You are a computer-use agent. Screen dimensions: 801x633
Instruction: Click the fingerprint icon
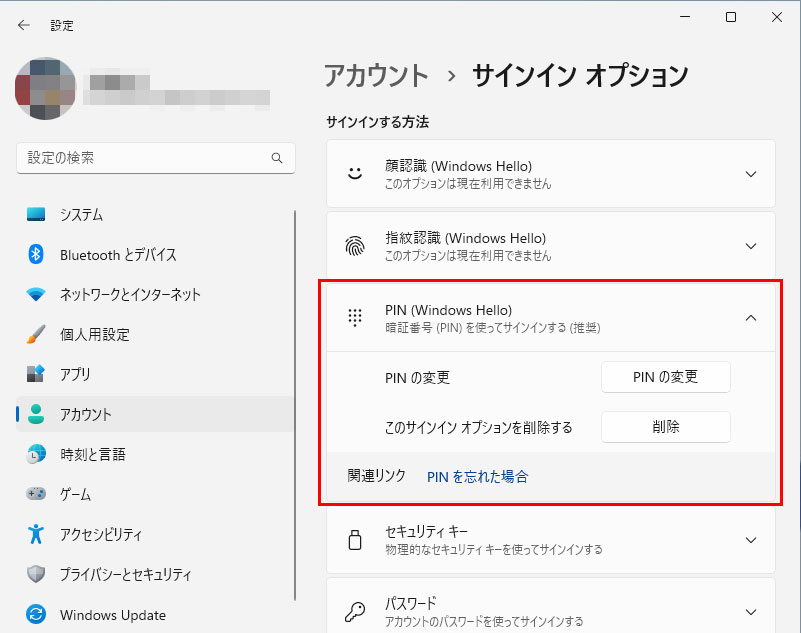pyautogui.click(x=355, y=246)
